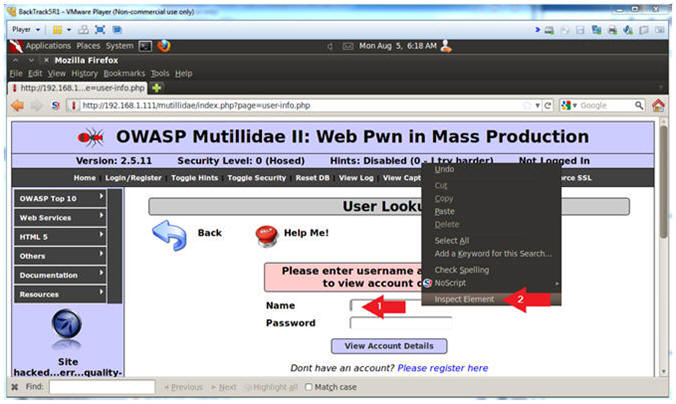
Task: Click the user account icon beside the clock
Action: click(x=446, y=46)
